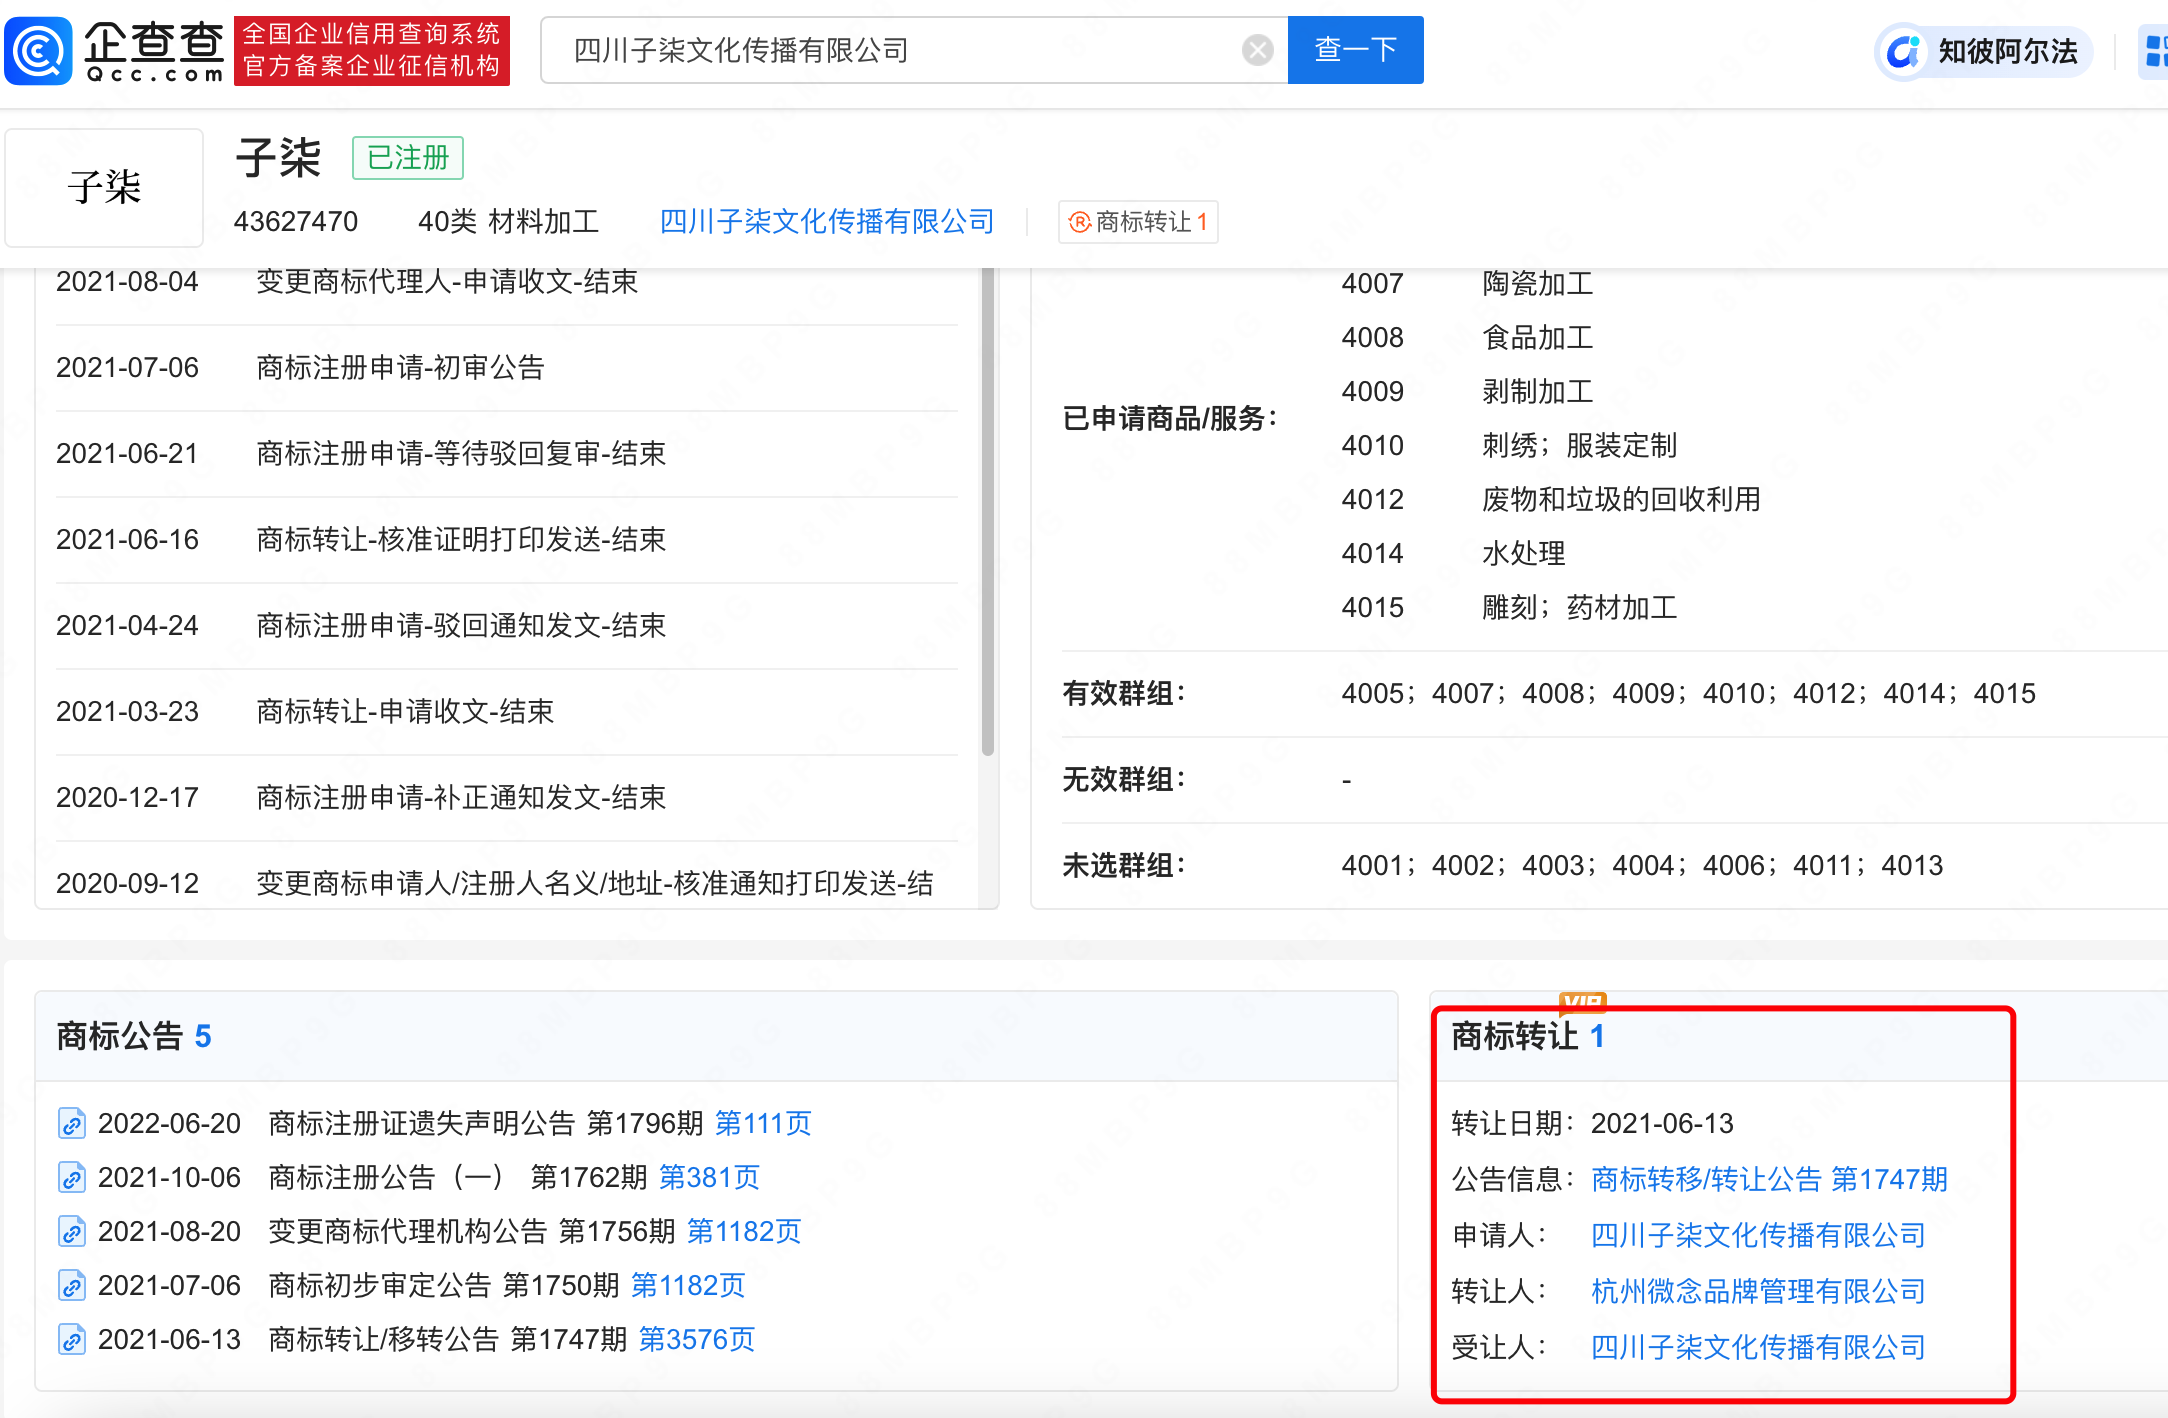Viewport: 2168px width, 1418px height.
Task: Click the 商标转让 1 tag in header
Action: click(x=1138, y=222)
